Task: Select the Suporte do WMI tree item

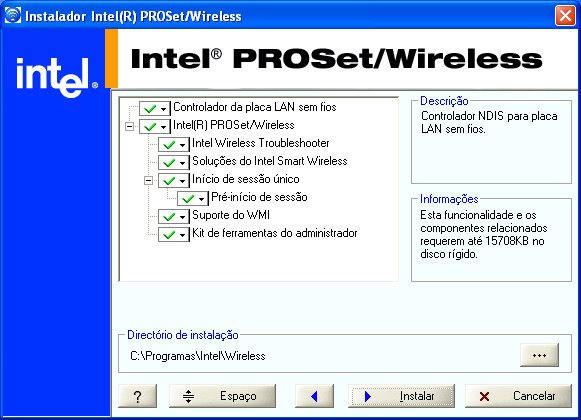Action: (231, 215)
